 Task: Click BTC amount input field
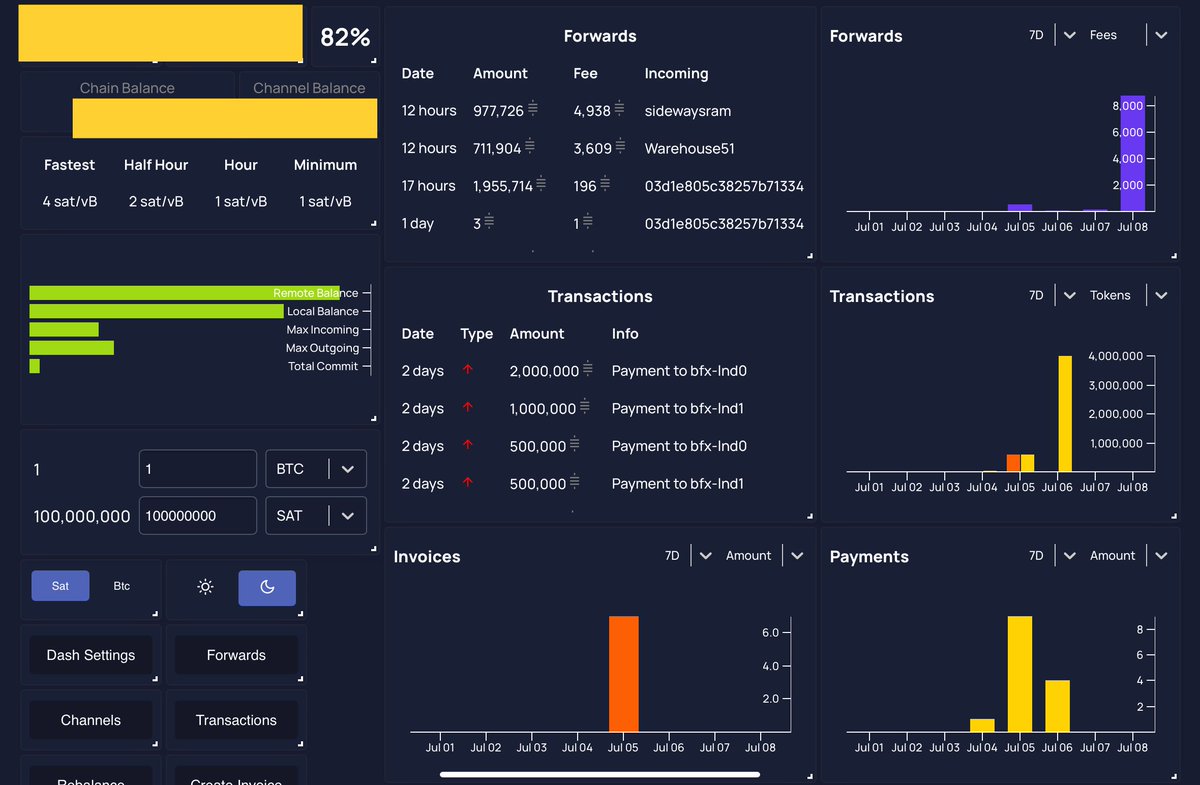[198, 469]
